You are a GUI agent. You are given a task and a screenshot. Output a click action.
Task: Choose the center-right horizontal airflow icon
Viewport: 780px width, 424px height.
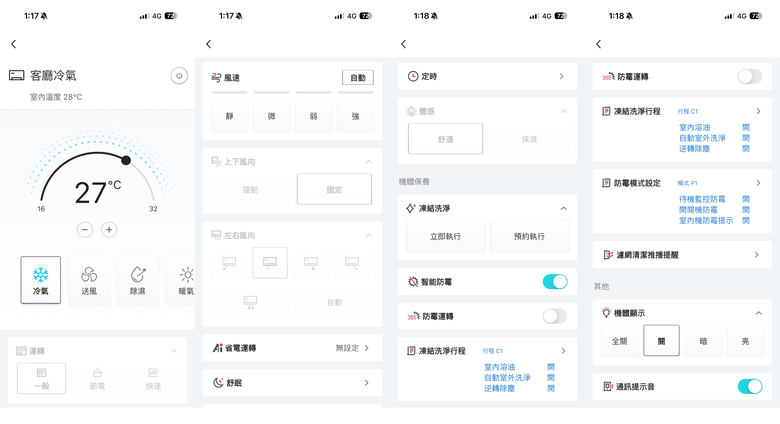tap(311, 263)
